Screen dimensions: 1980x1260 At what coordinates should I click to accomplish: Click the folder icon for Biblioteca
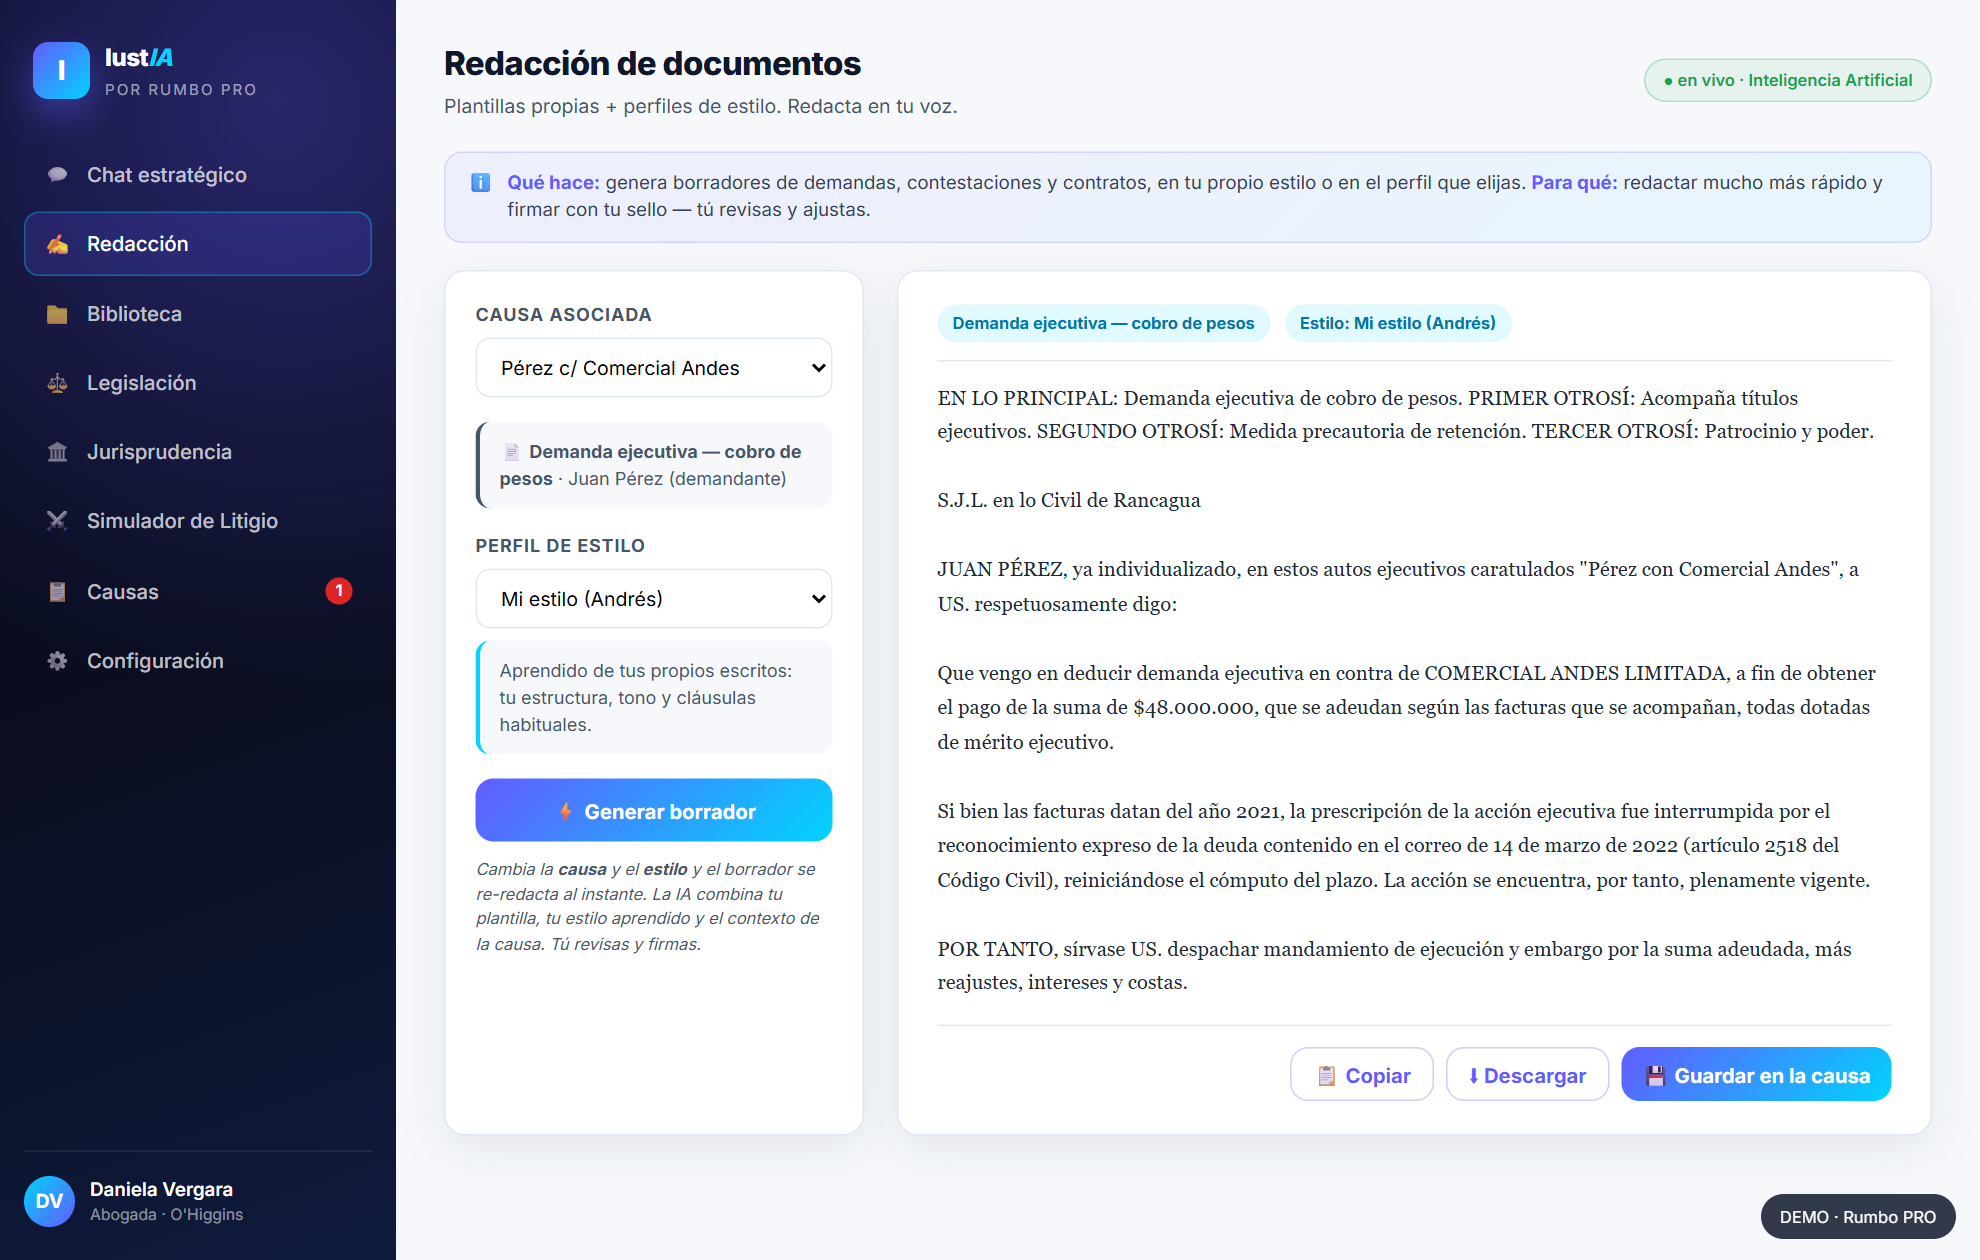tap(58, 314)
